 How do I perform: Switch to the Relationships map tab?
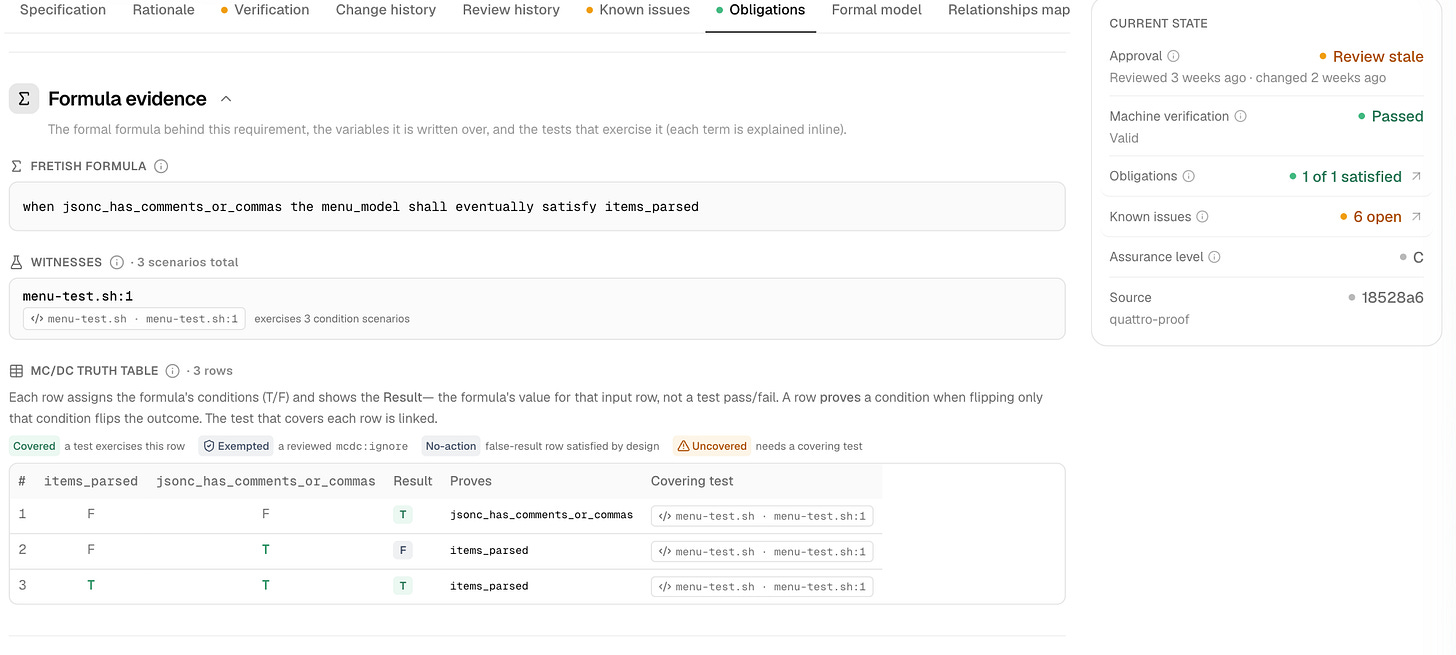[x=1009, y=10]
